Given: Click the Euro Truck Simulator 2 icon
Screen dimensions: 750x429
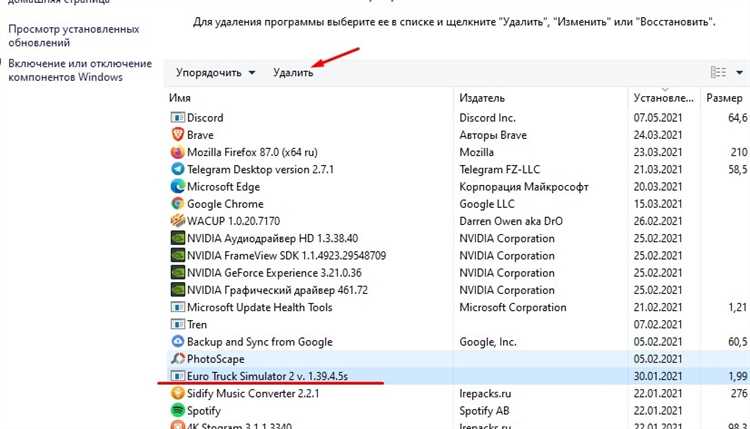Looking at the screenshot, I should click(177, 376).
